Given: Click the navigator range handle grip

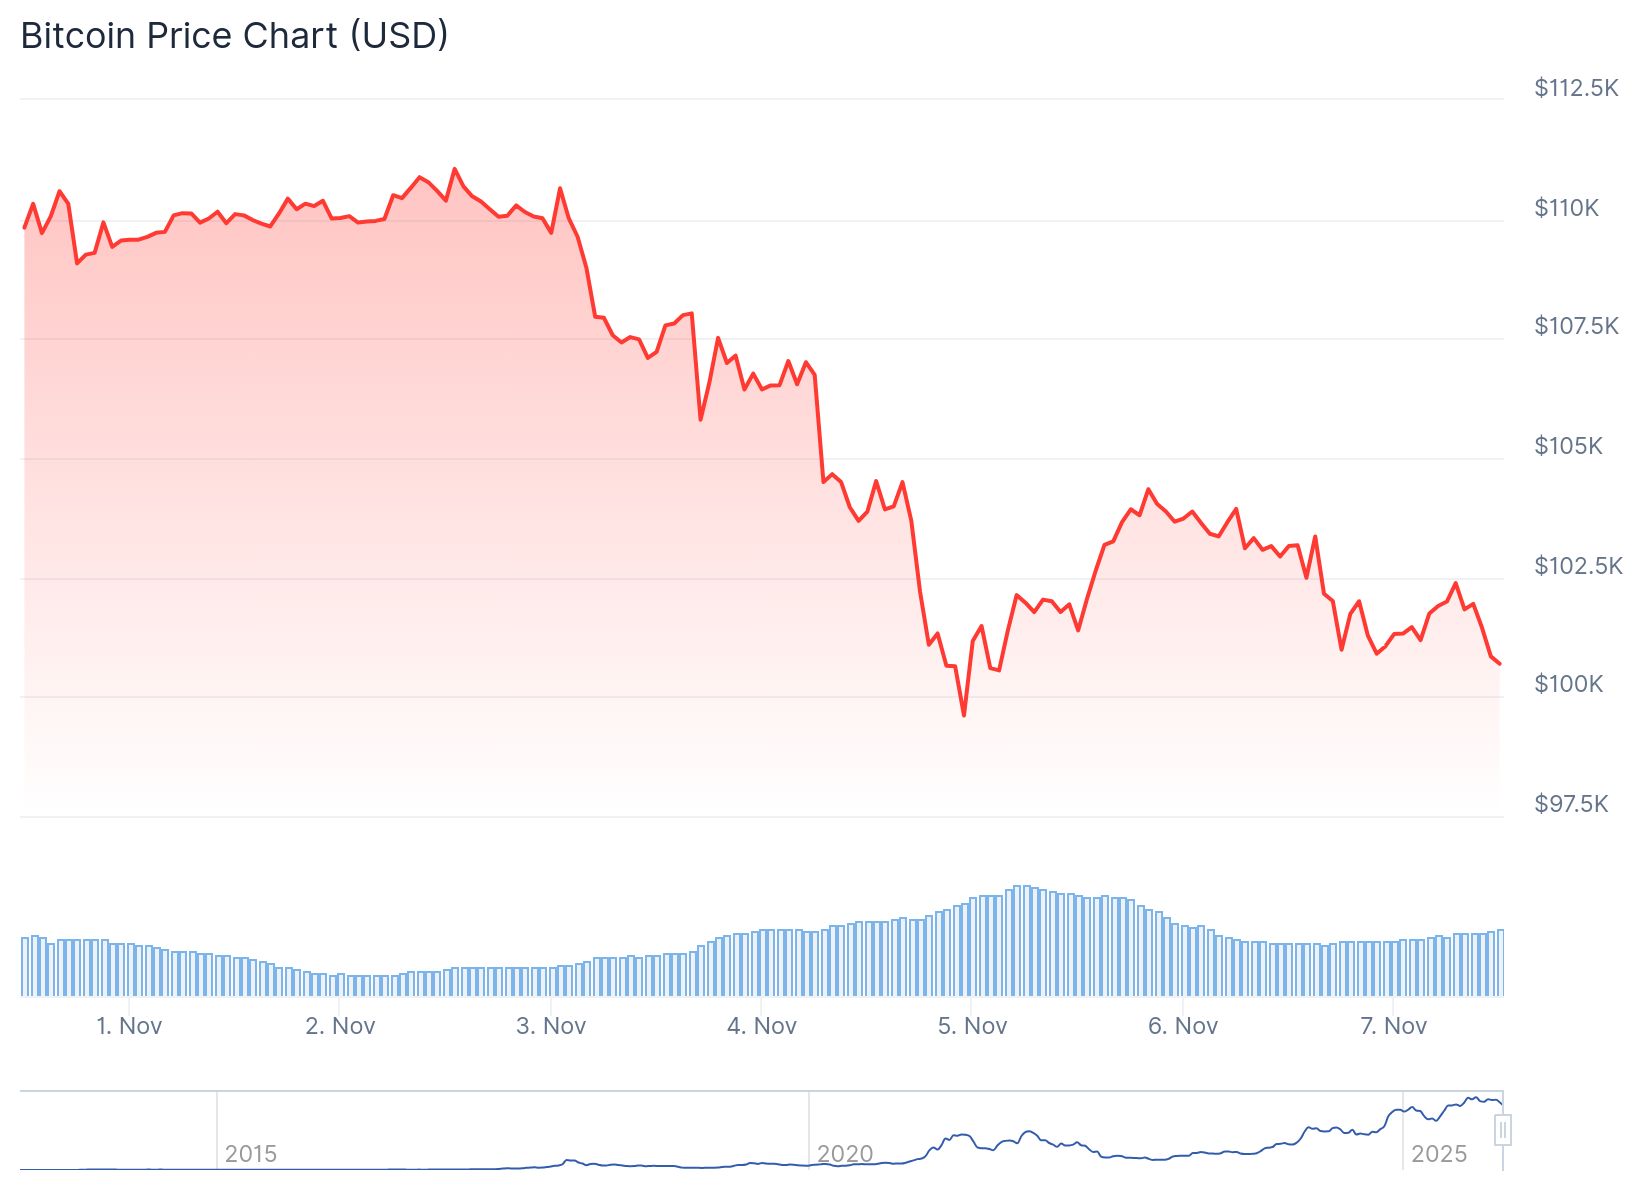Looking at the screenshot, I should [1502, 1131].
